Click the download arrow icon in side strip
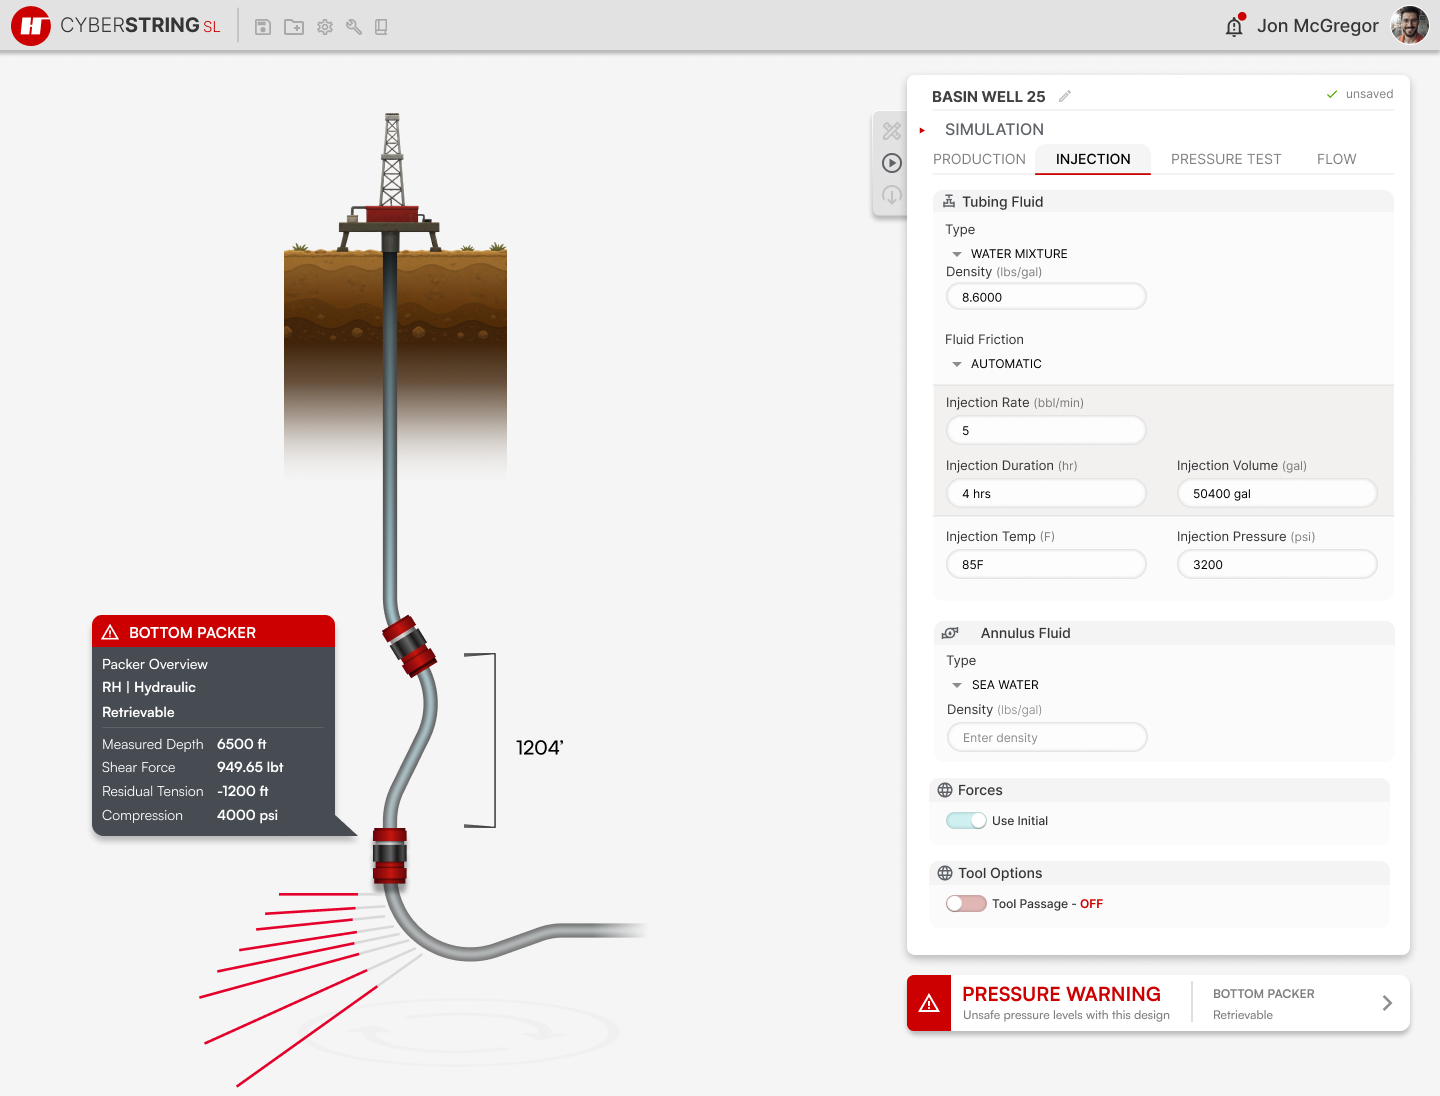1440x1096 pixels. point(892,195)
